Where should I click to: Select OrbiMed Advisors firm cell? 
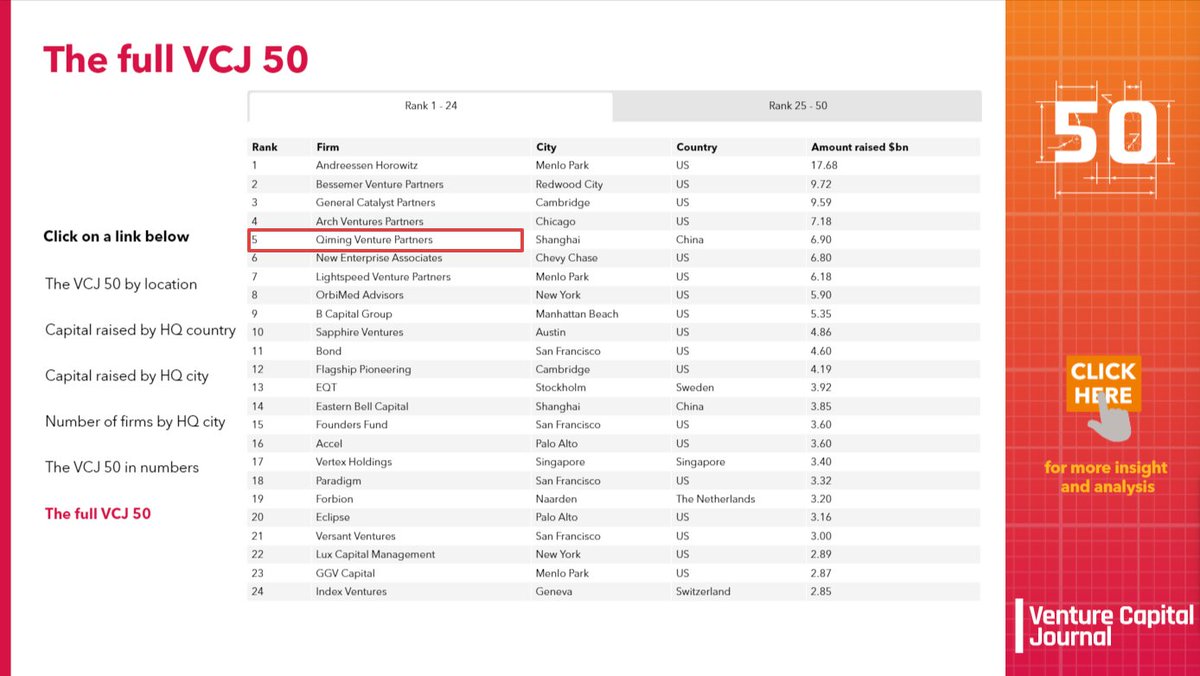click(362, 295)
